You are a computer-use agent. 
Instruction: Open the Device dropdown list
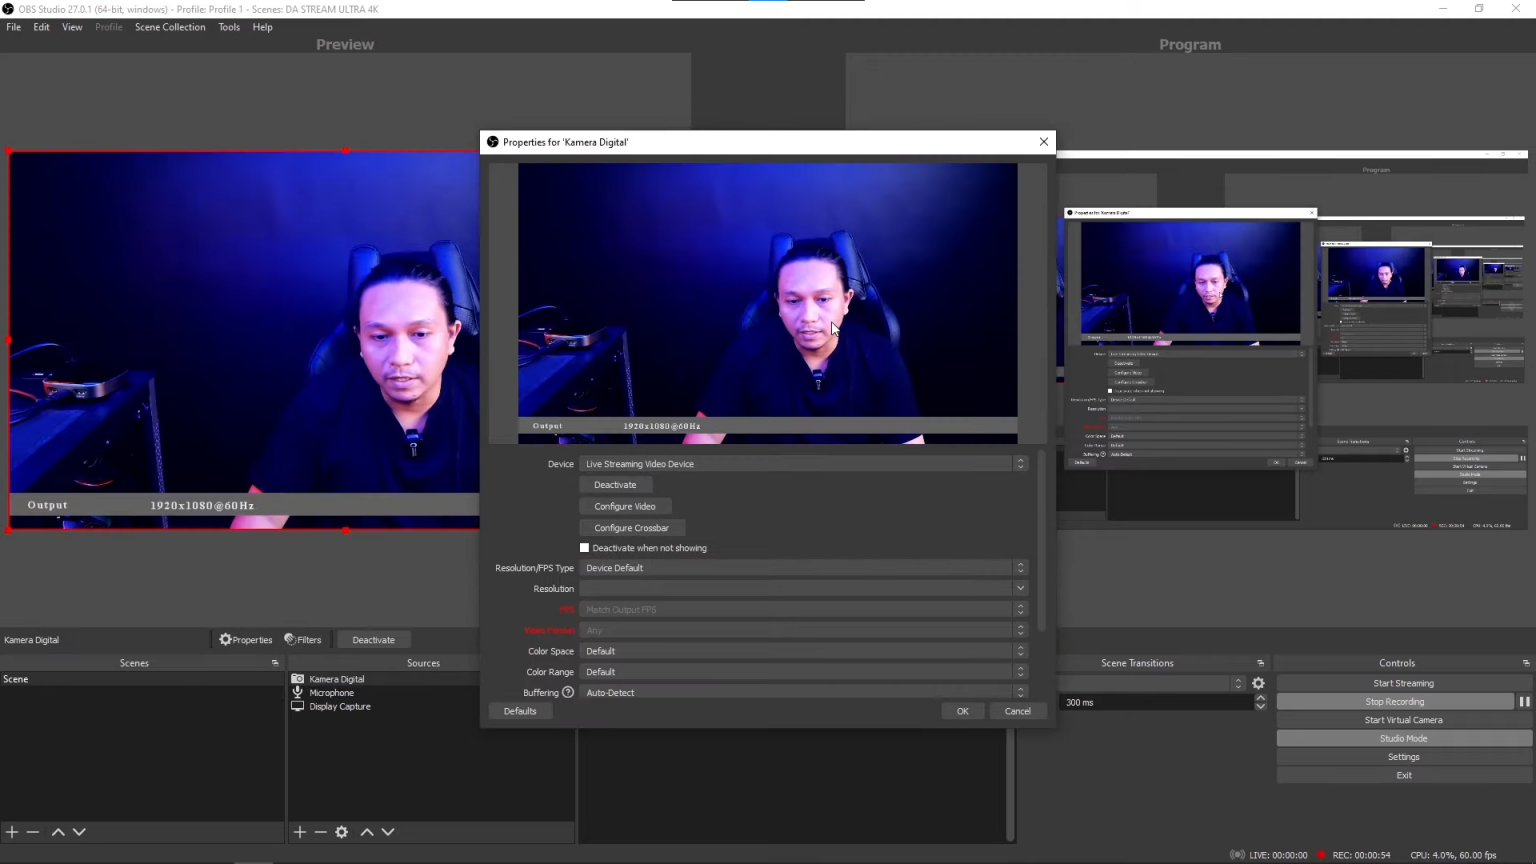pyautogui.click(x=803, y=464)
